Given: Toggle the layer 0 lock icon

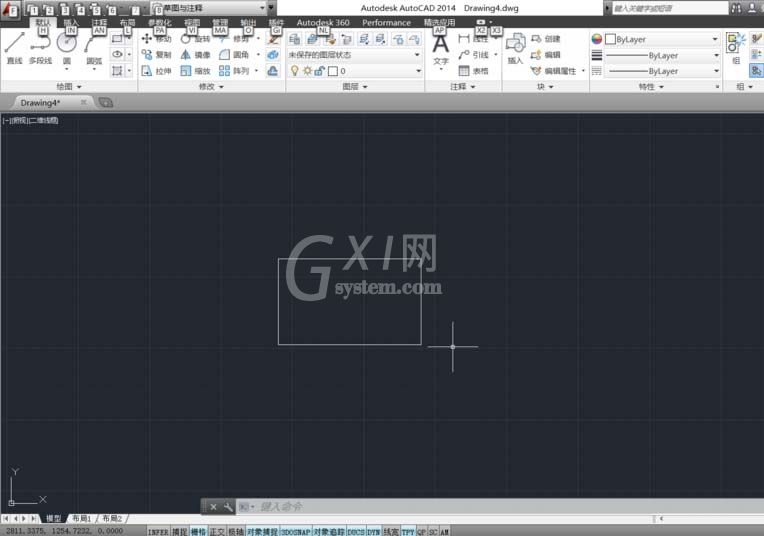Looking at the screenshot, I should 319,71.
